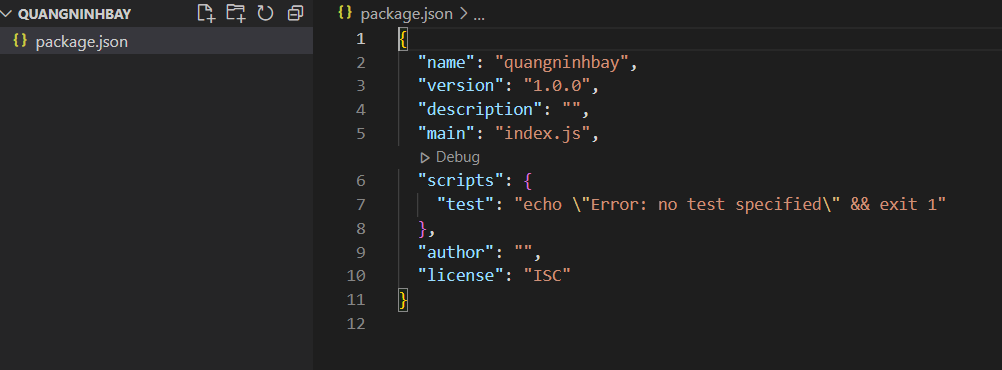Click the New File icon in explorer

tap(206, 13)
